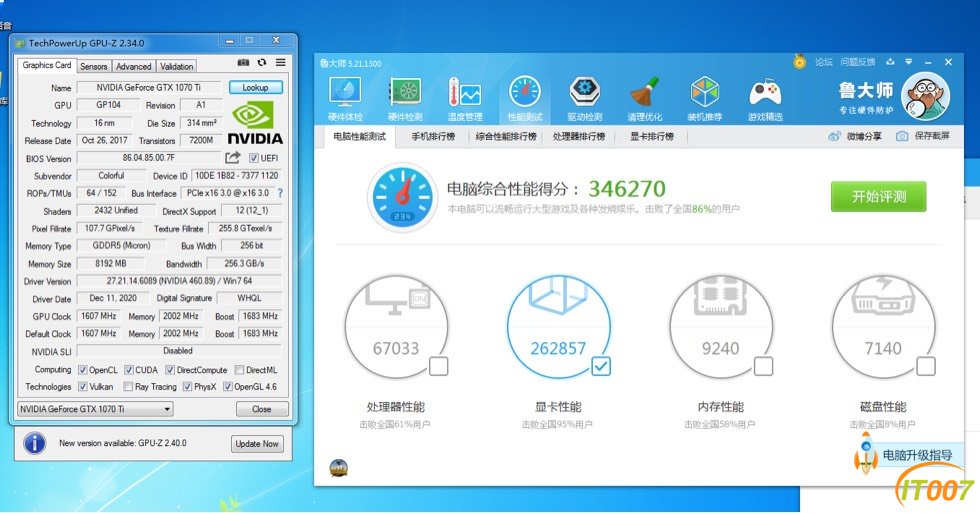Toggle the OpenCL checkbox

coord(82,370)
